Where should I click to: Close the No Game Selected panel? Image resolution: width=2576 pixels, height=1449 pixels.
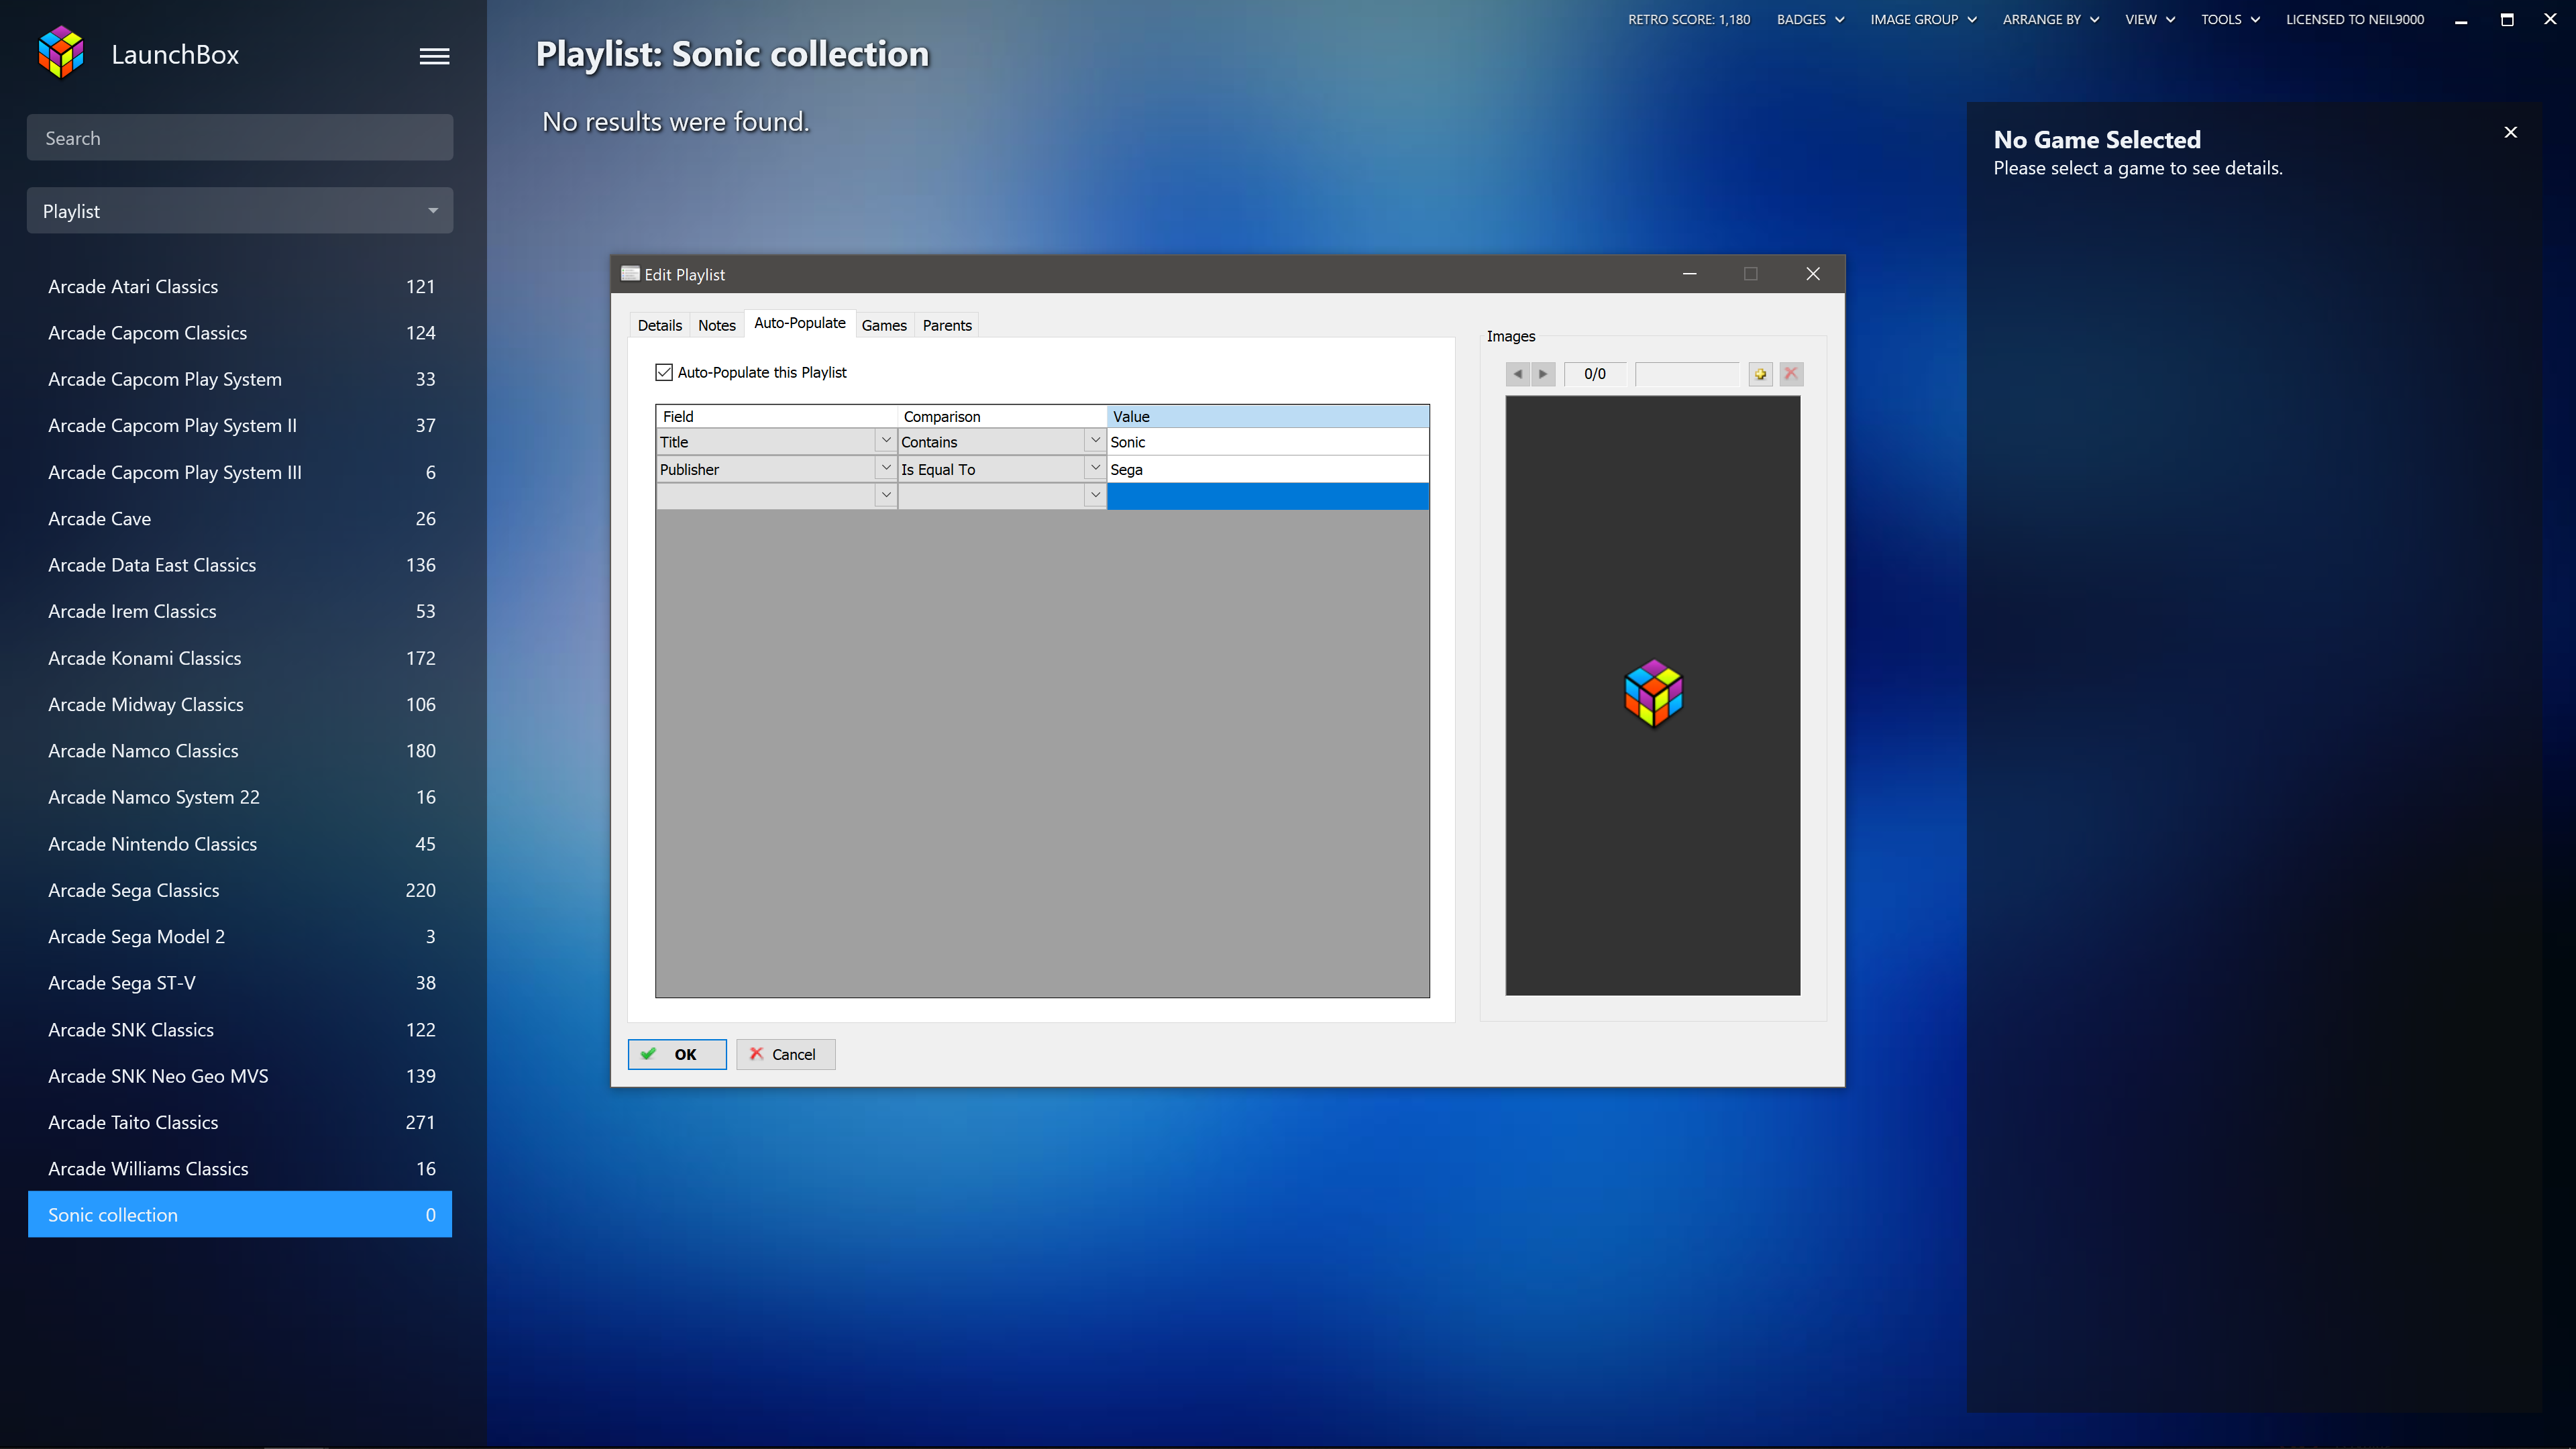coord(2510,132)
